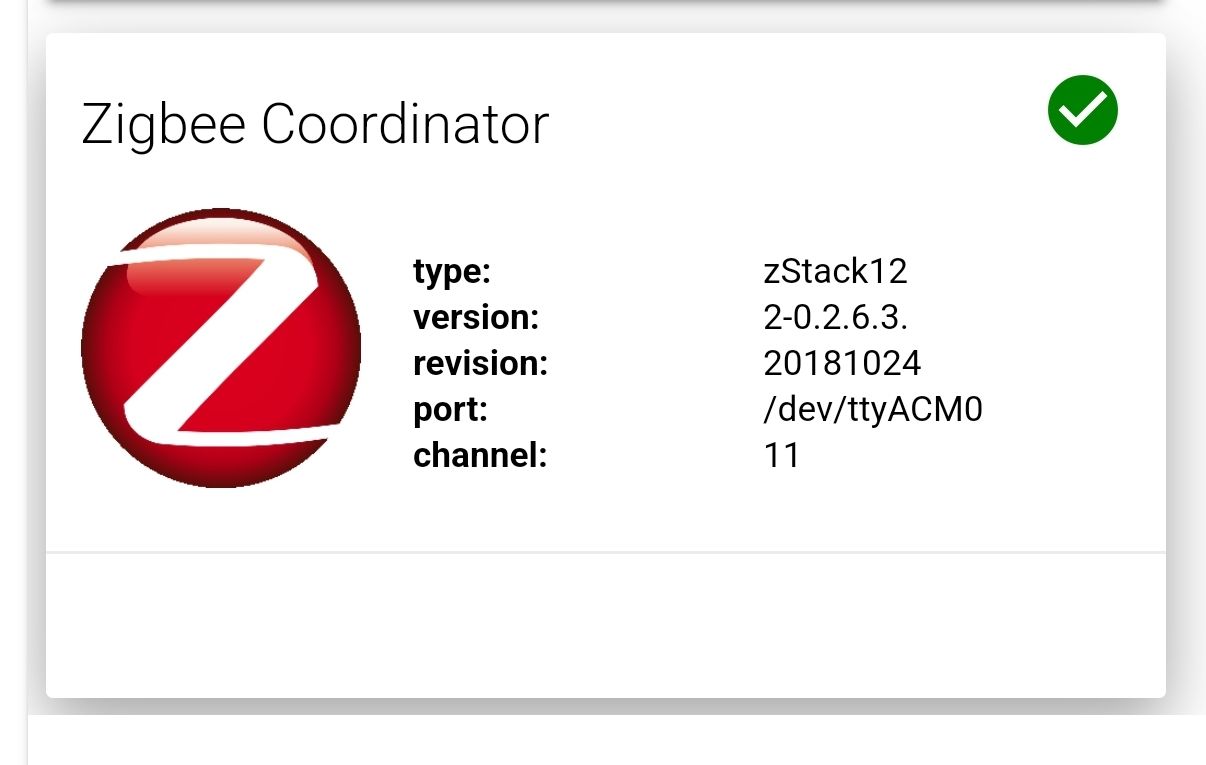
Task: Click the green checkmark status icon
Action: [1082, 110]
